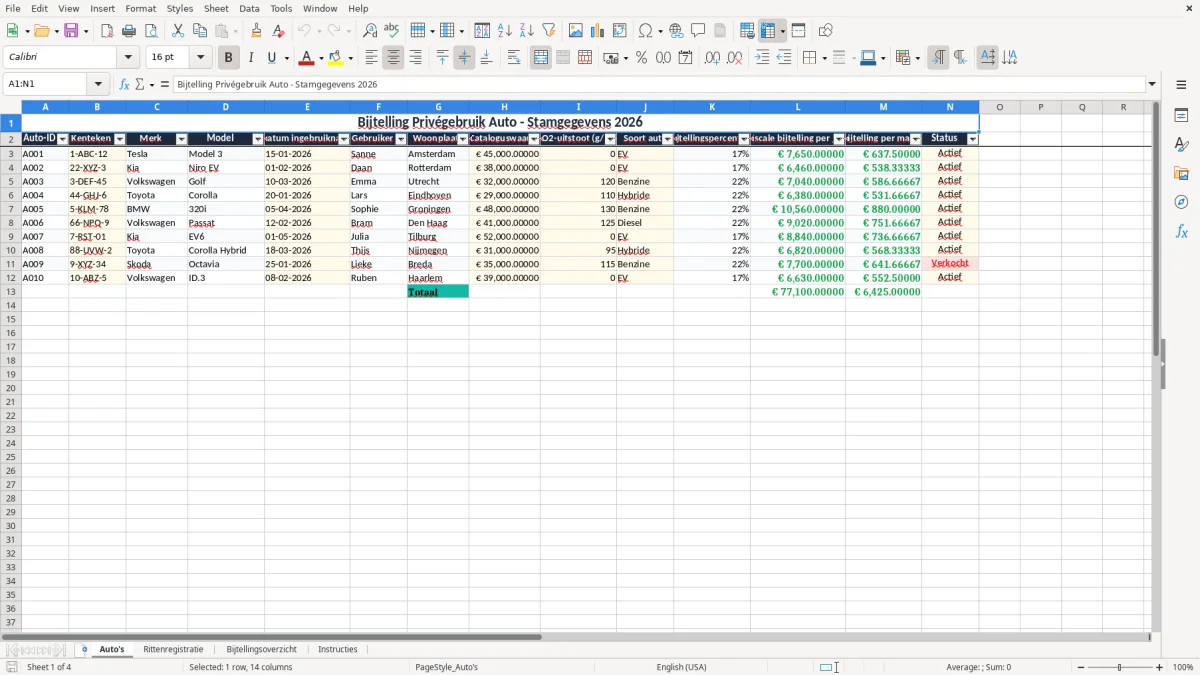
Task: Click Sort Descending icon
Action: point(526,31)
